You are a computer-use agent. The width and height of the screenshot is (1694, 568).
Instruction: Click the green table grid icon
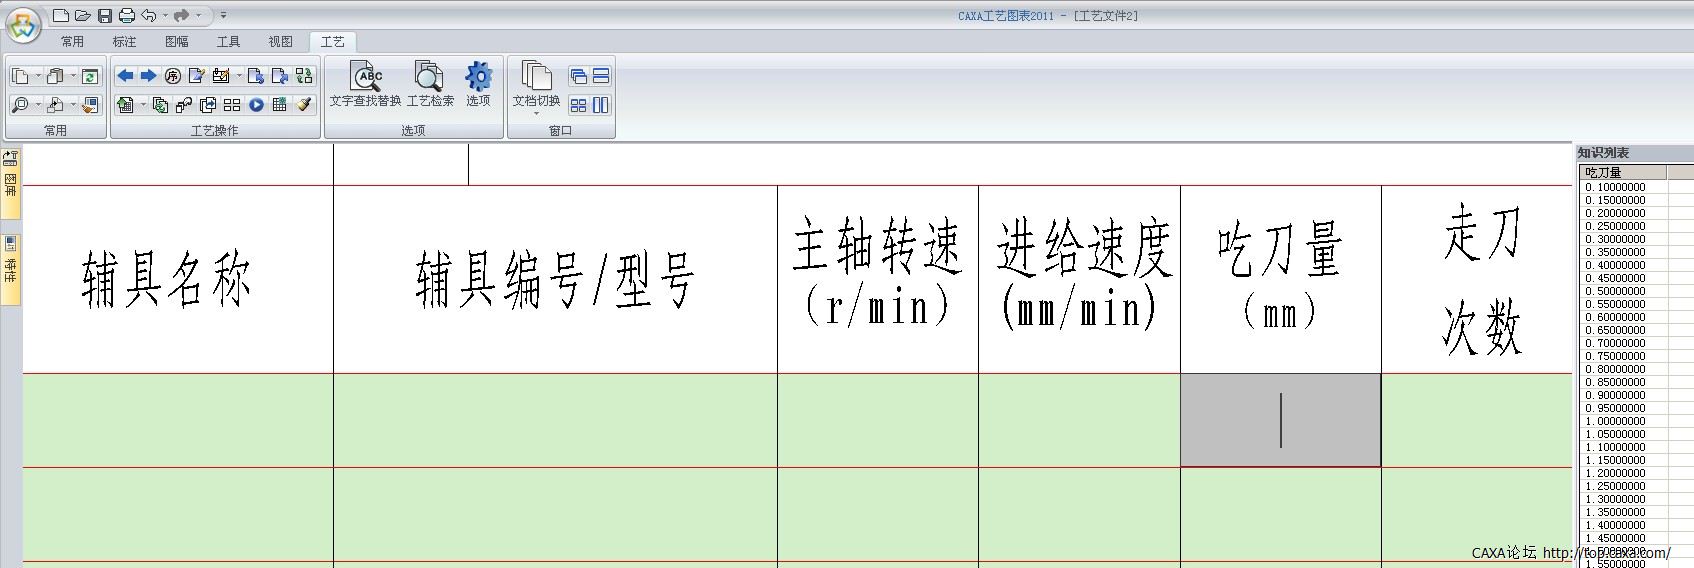click(x=279, y=105)
